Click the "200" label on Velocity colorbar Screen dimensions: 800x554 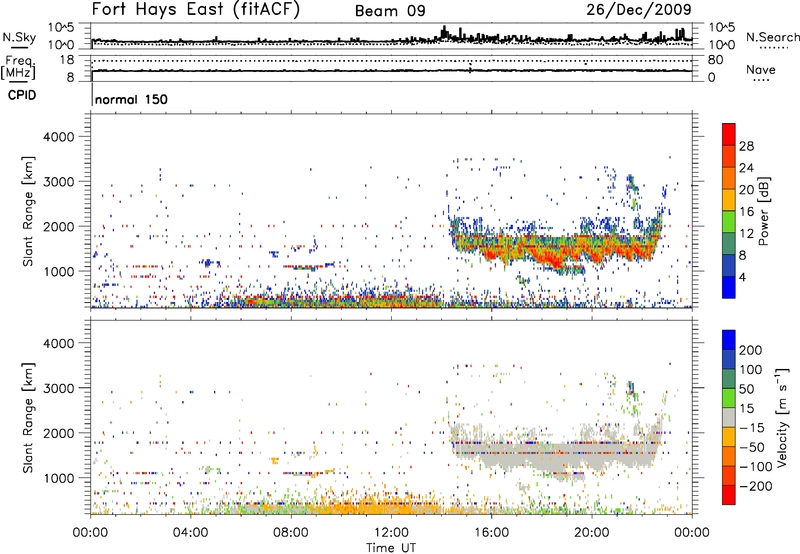tap(751, 350)
